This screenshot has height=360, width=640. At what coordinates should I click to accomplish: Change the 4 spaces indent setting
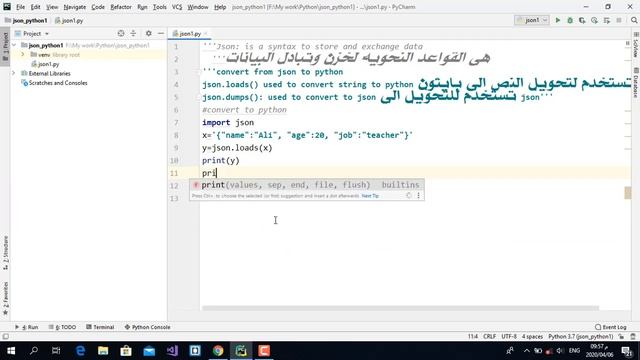(x=532, y=337)
